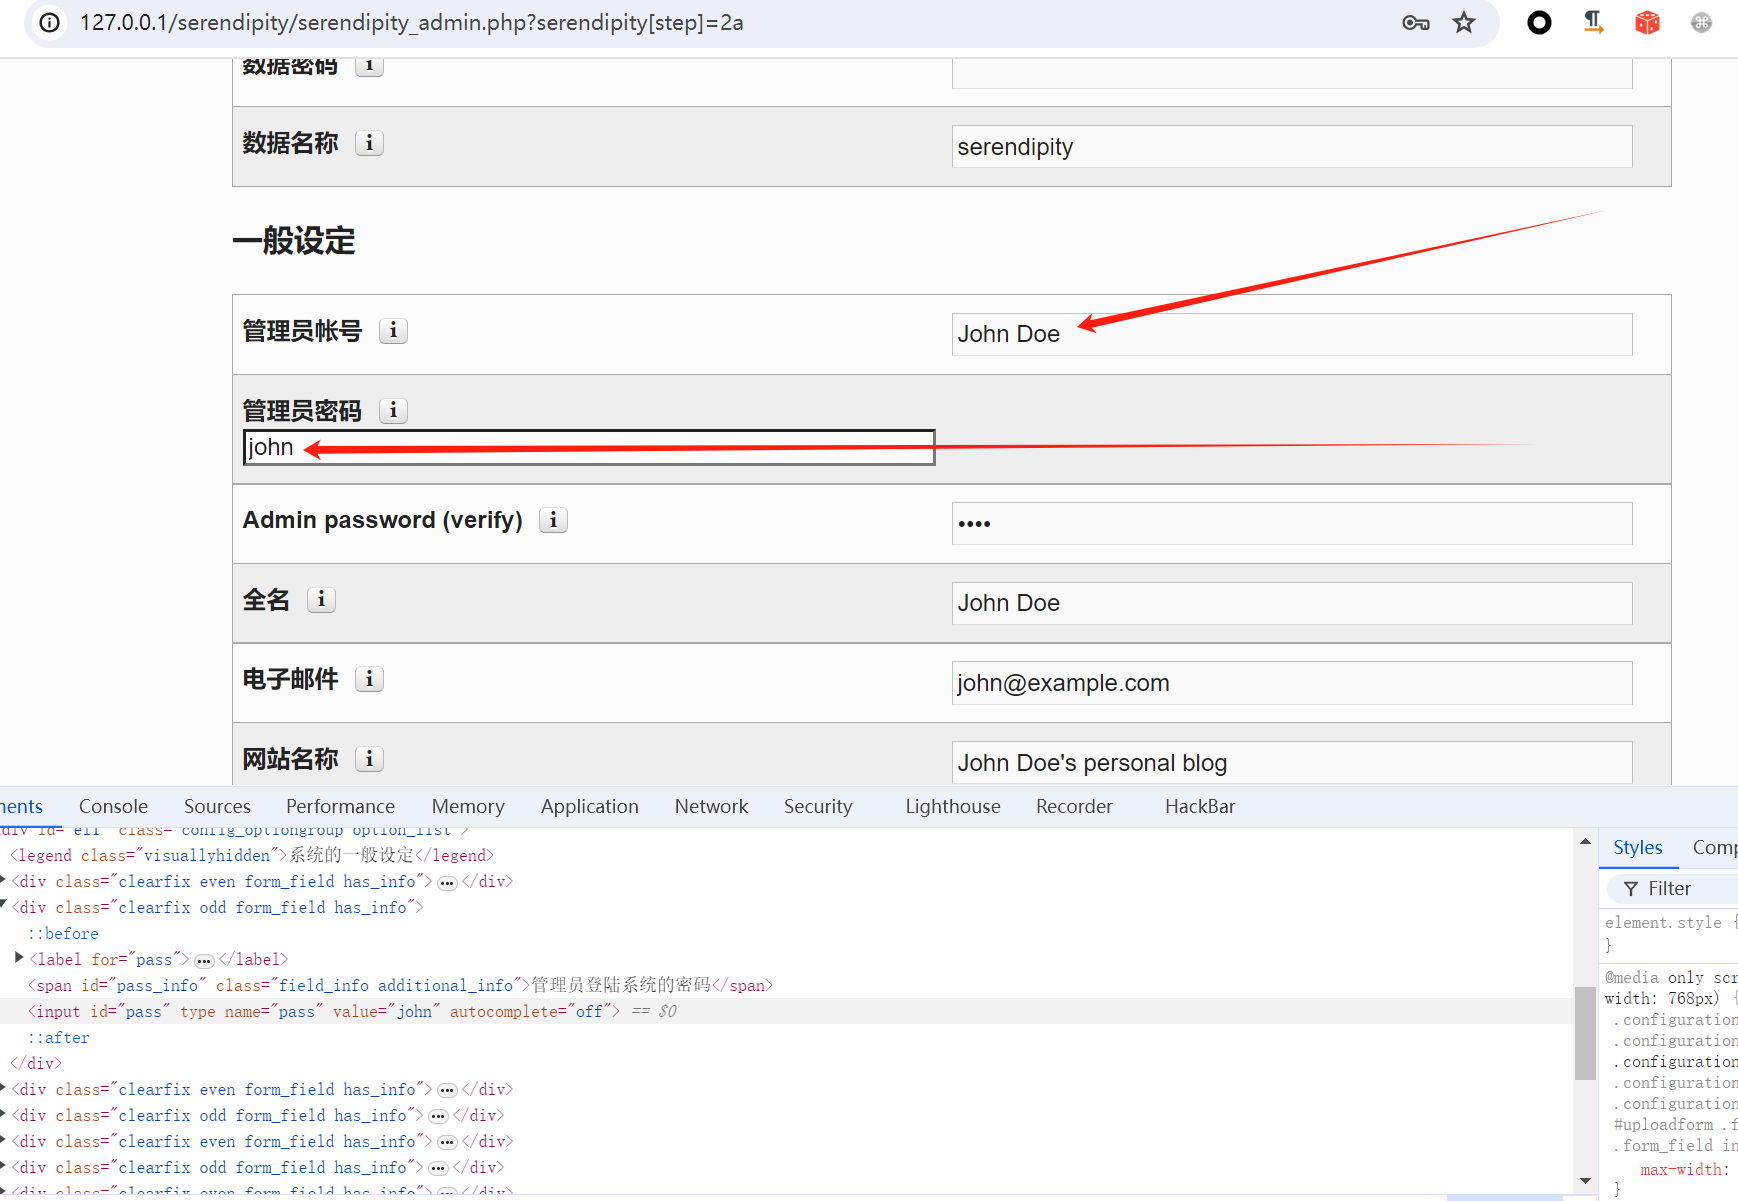Viewport: 1738px width, 1201px height.
Task: Click the Elements panel scroll up arrow
Action: (x=1585, y=841)
